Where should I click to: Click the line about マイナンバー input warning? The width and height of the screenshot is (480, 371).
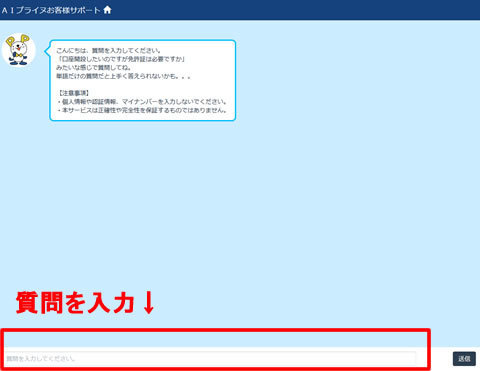[x=142, y=101]
